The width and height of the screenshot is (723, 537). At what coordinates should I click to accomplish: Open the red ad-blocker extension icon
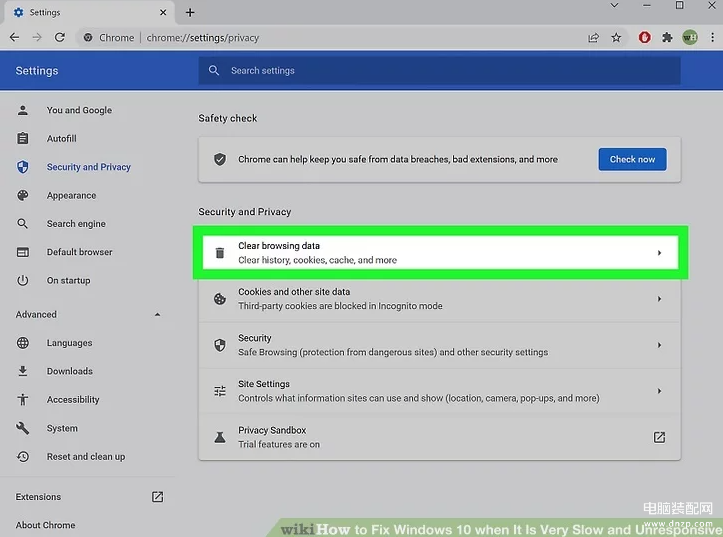[644, 38]
